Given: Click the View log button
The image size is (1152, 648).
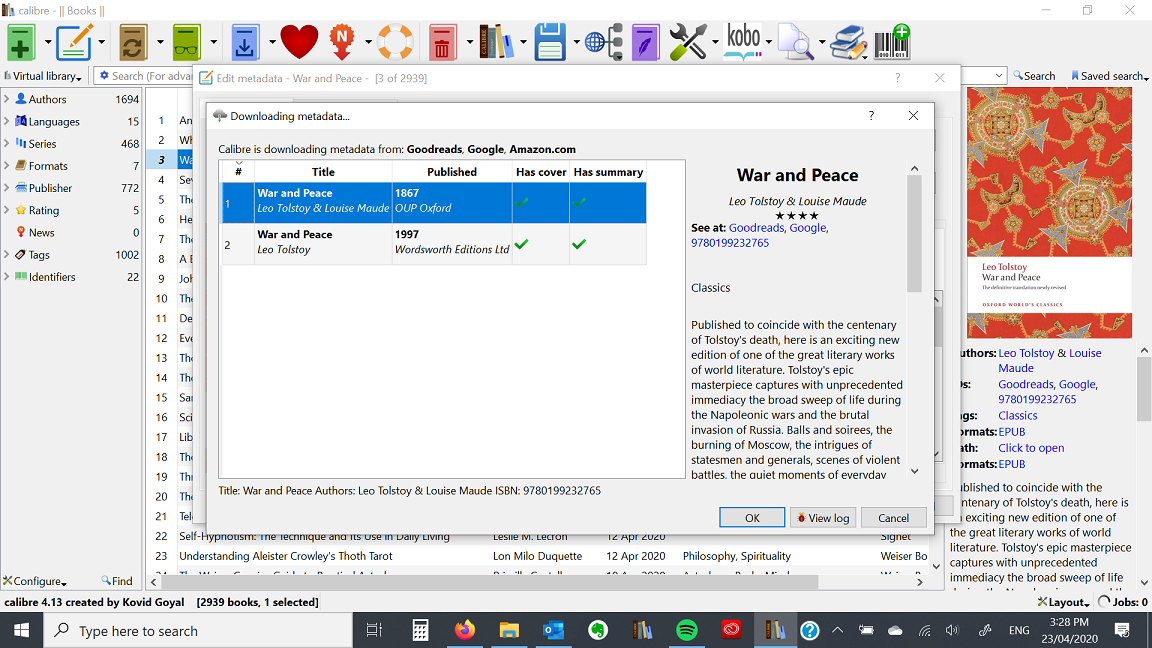Looking at the screenshot, I should tap(823, 517).
